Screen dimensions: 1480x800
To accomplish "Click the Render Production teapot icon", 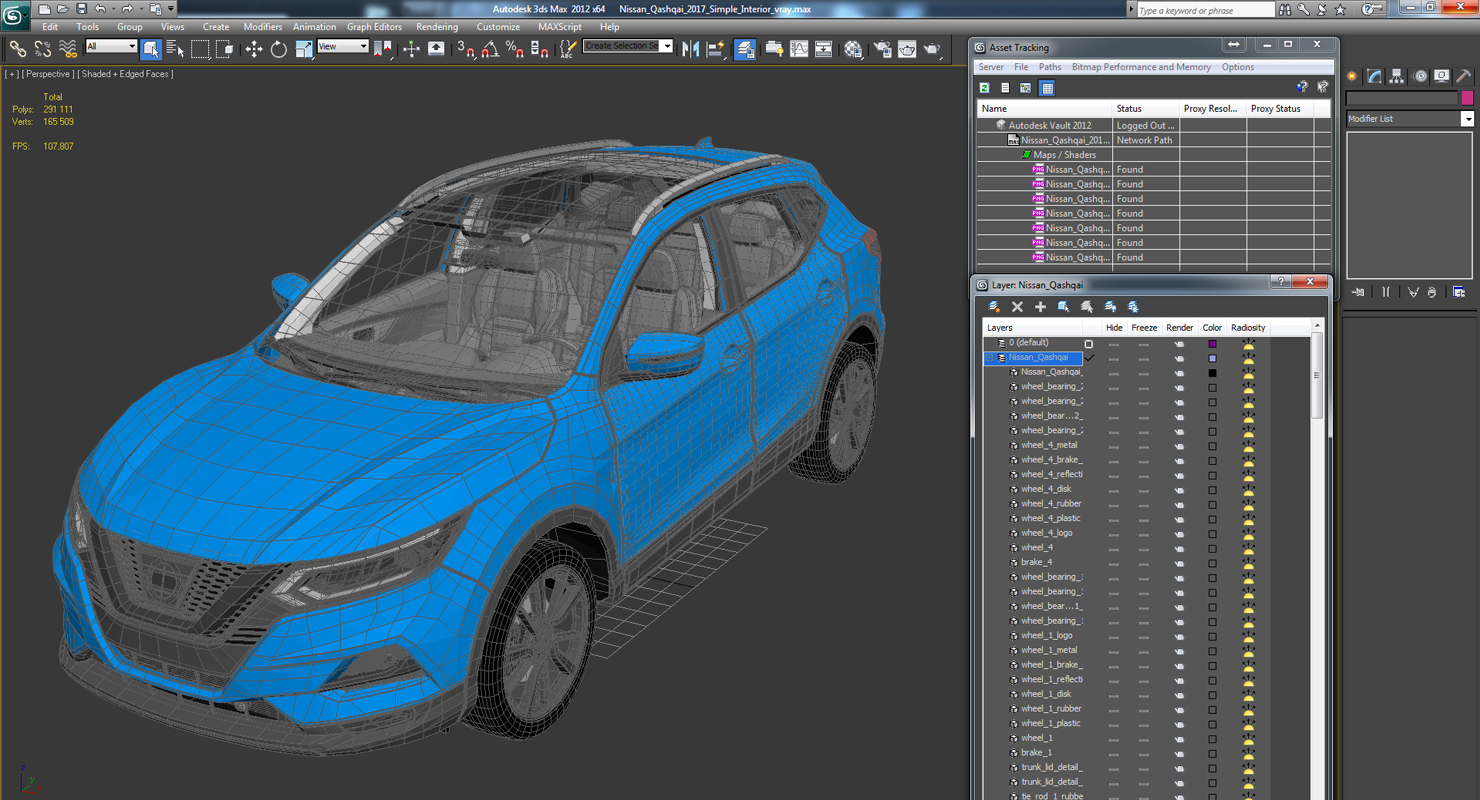I will tap(932, 48).
